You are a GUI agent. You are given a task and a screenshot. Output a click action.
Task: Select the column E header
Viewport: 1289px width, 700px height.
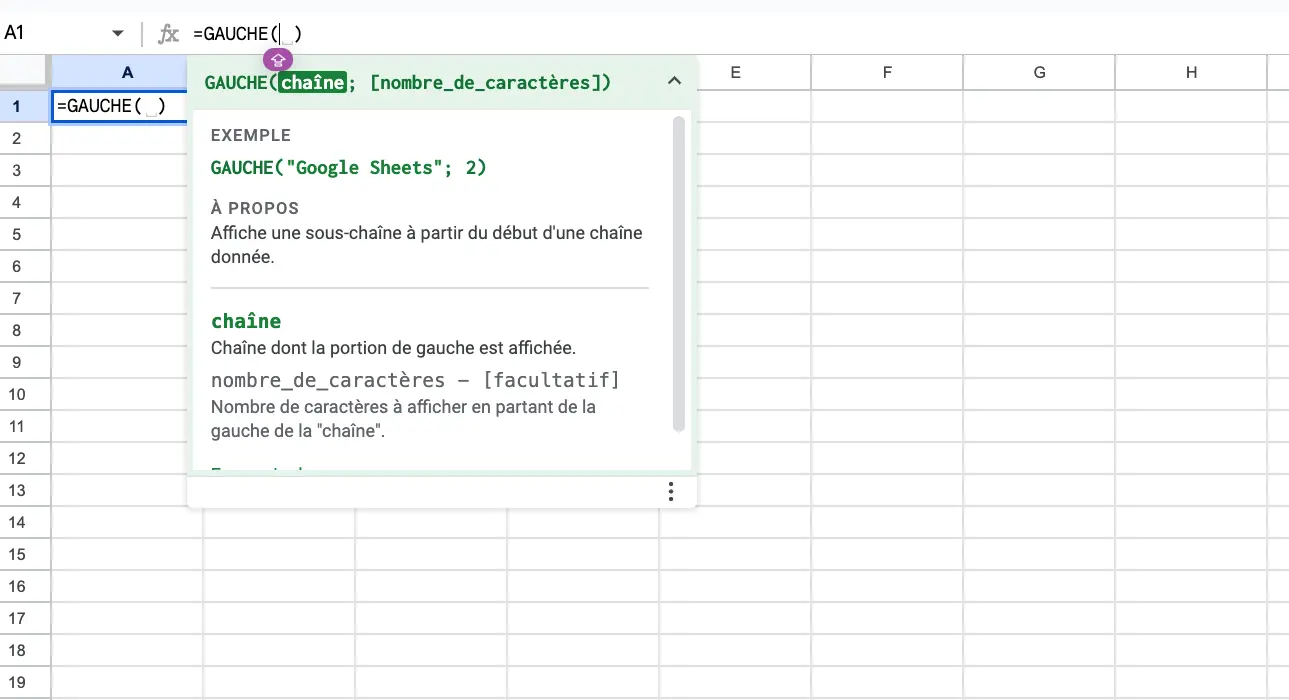pos(735,72)
